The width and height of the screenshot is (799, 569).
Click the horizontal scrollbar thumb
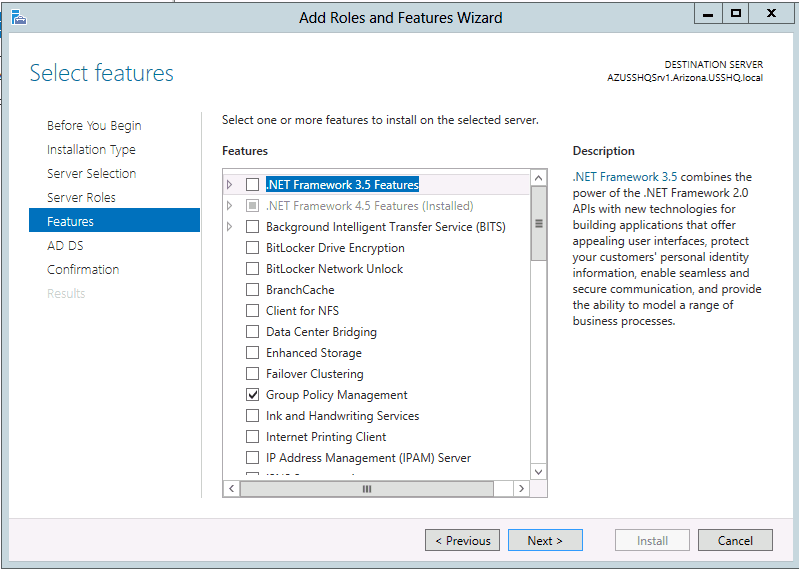(366, 489)
